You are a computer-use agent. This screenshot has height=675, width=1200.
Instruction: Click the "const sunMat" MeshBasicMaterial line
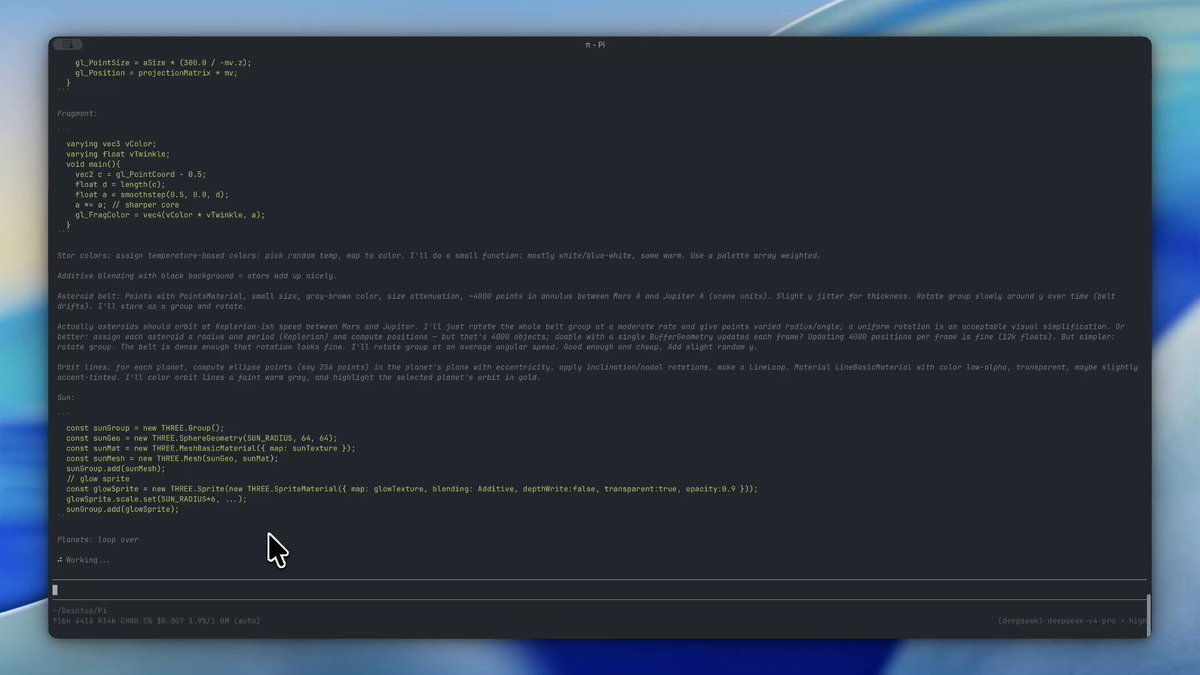point(211,448)
